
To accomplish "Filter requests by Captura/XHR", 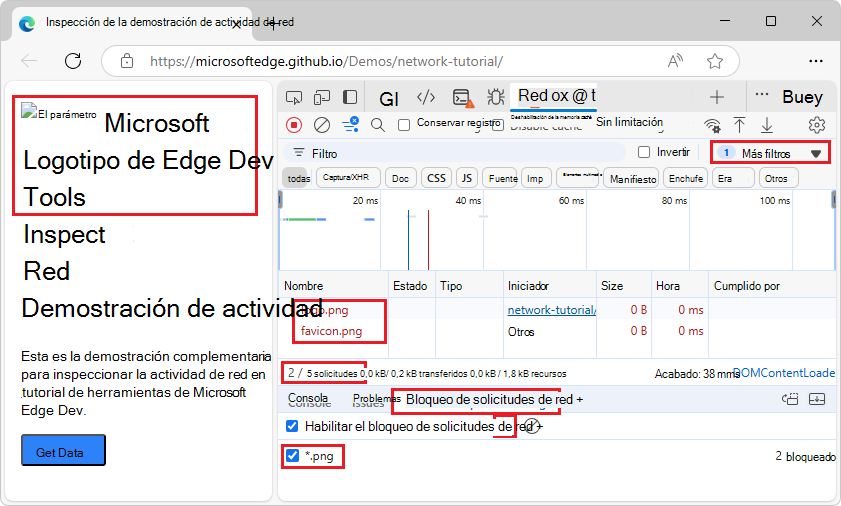I will (x=346, y=178).
